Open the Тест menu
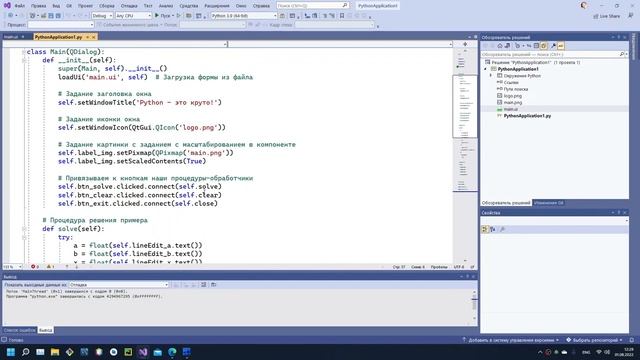Image resolution: width=640 pixels, height=360 pixels. (148, 6)
